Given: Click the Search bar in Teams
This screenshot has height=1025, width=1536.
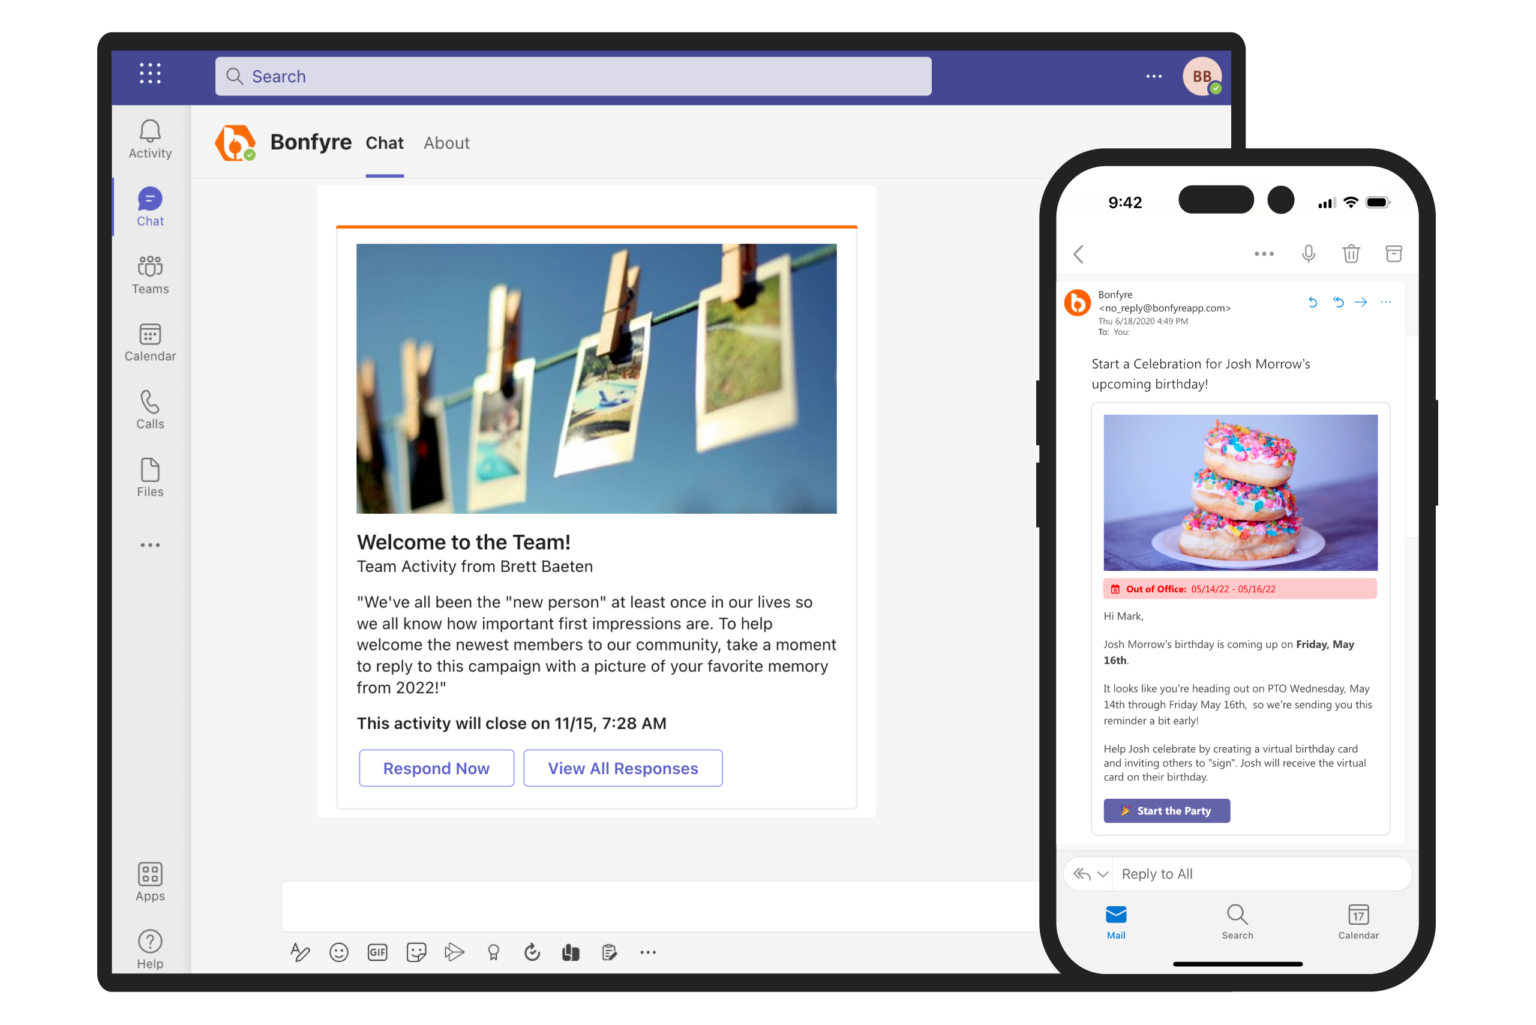Looking at the screenshot, I should pyautogui.click(x=572, y=76).
